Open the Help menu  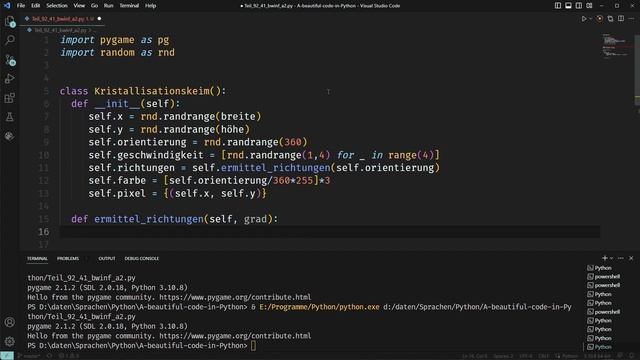(x=151, y=6)
